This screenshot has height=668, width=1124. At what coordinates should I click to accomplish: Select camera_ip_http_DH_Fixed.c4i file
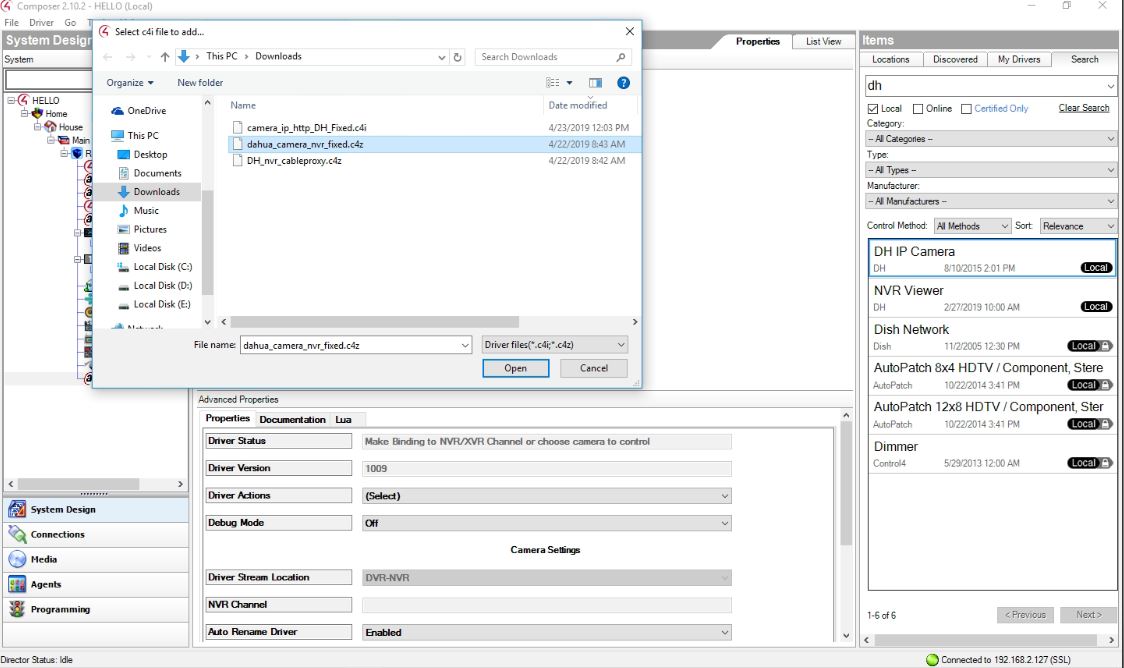[307, 128]
